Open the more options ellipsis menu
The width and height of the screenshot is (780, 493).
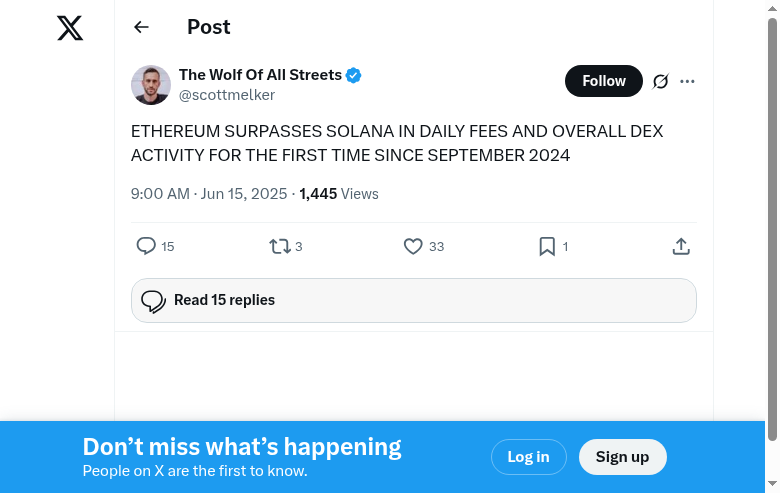point(687,81)
